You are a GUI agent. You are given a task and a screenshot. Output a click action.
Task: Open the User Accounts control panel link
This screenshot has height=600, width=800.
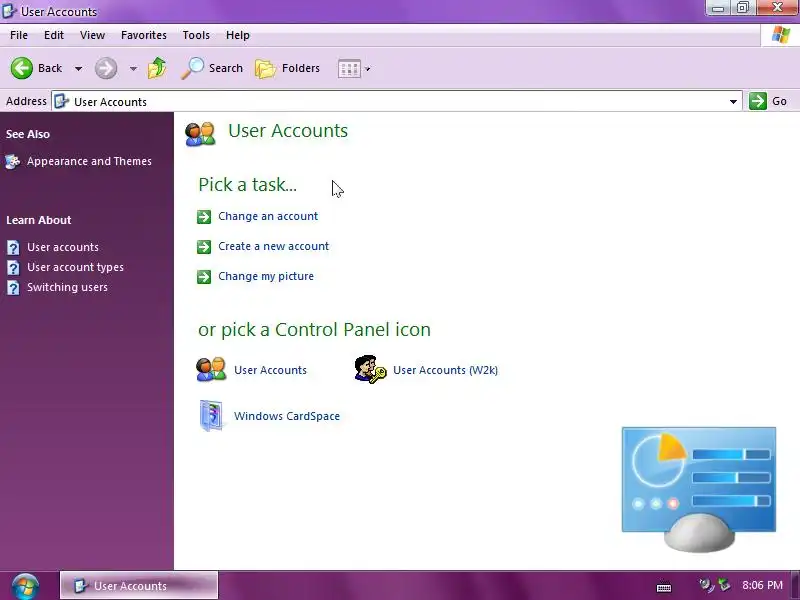coord(270,370)
